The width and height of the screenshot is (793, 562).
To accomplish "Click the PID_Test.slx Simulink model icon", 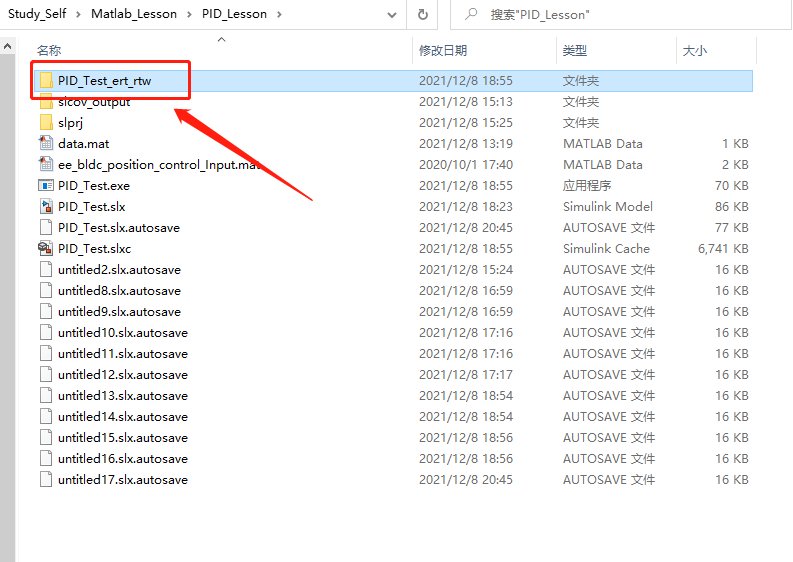I will (46, 206).
